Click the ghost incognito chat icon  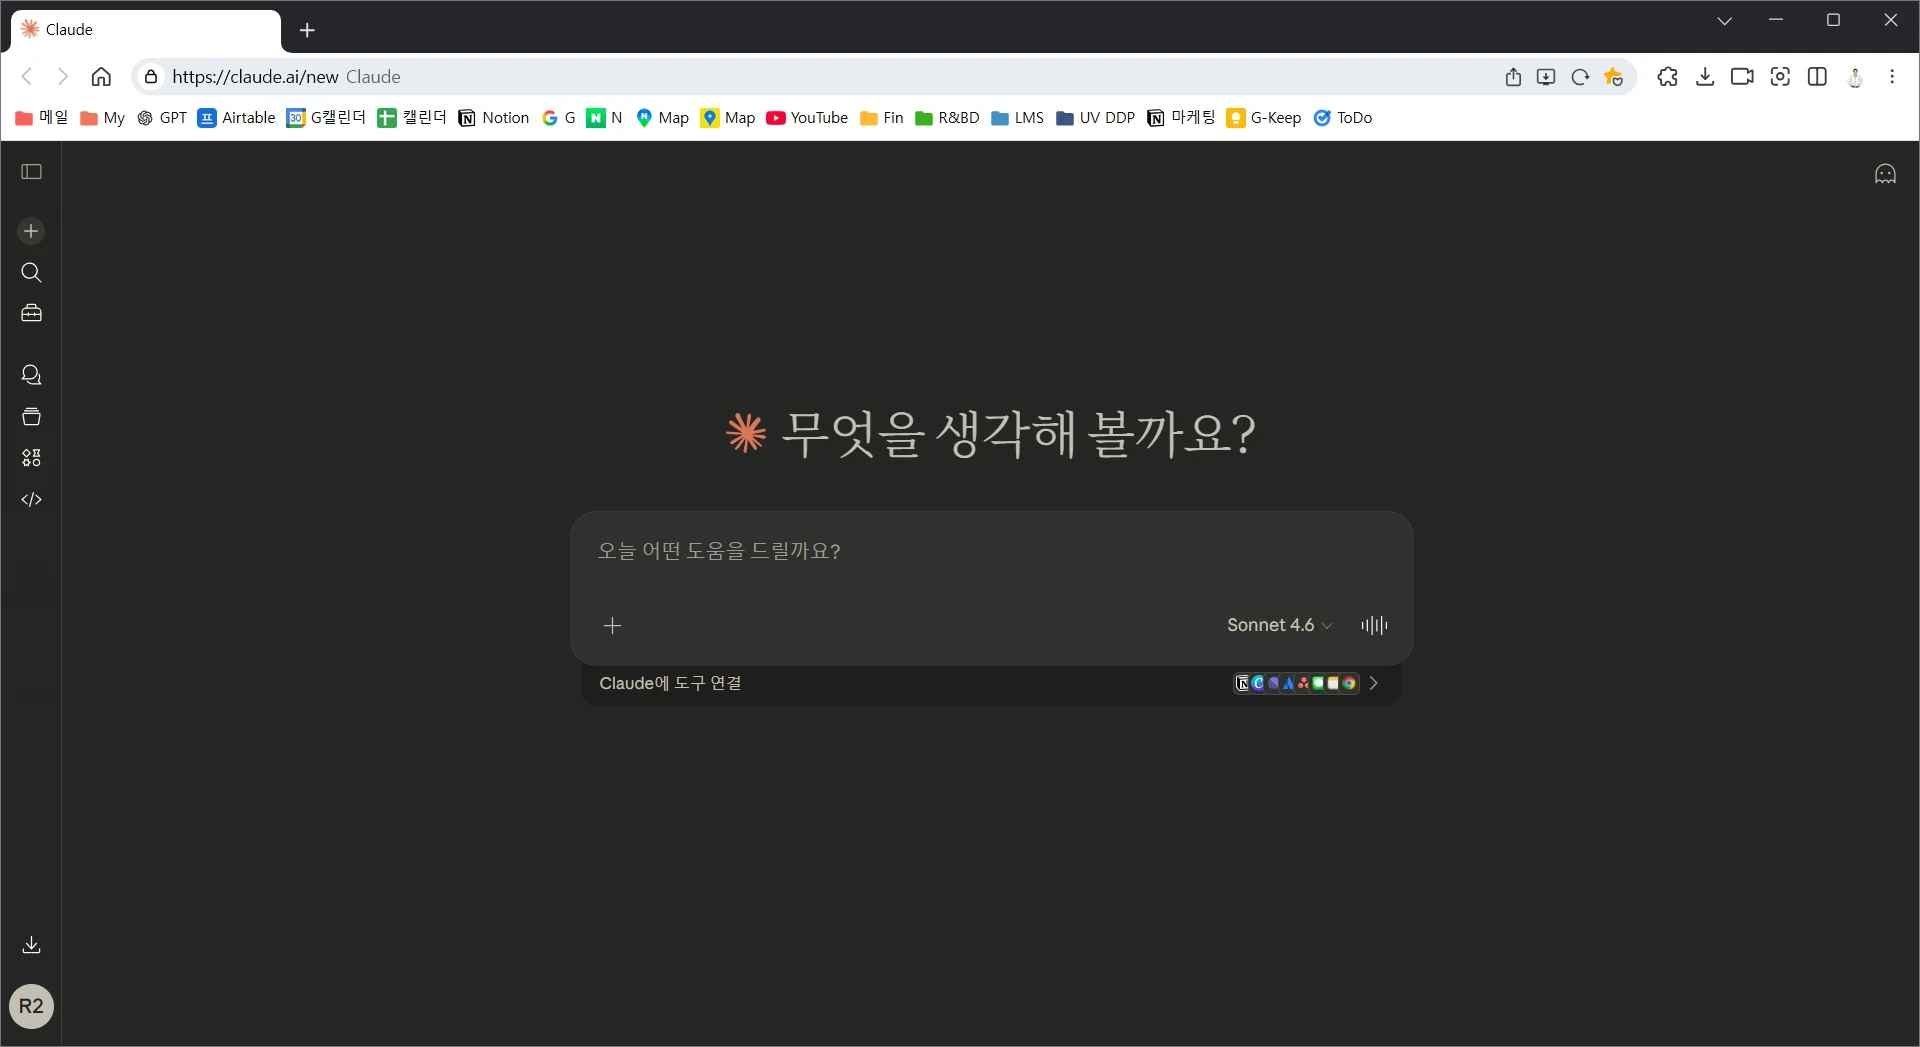[1885, 174]
